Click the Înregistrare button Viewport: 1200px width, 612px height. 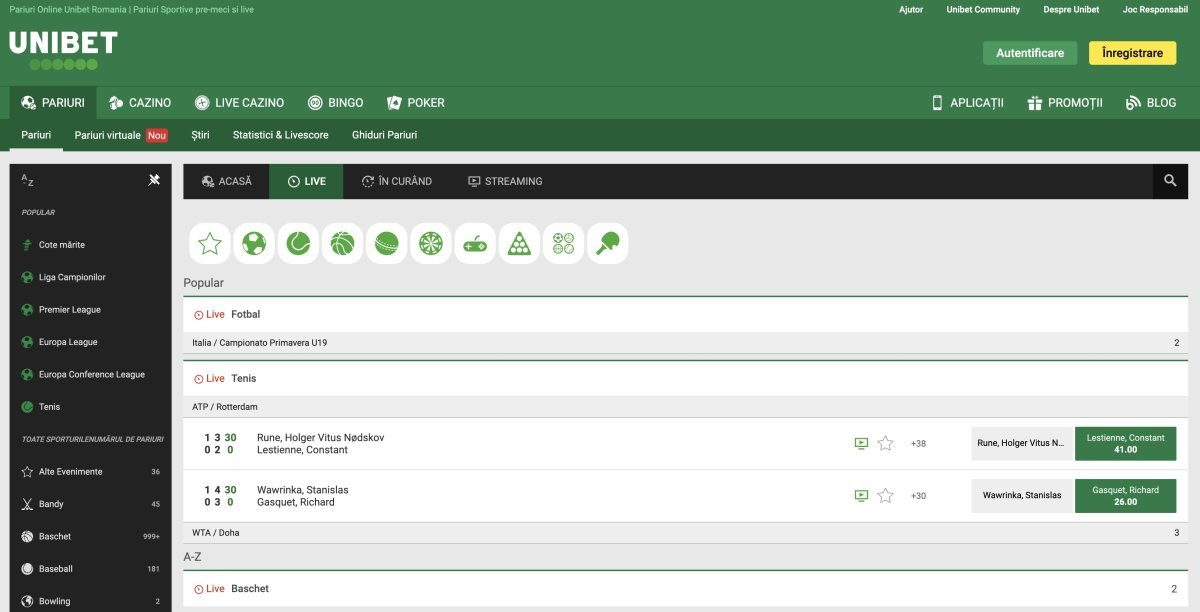(x=1132, y=53)
